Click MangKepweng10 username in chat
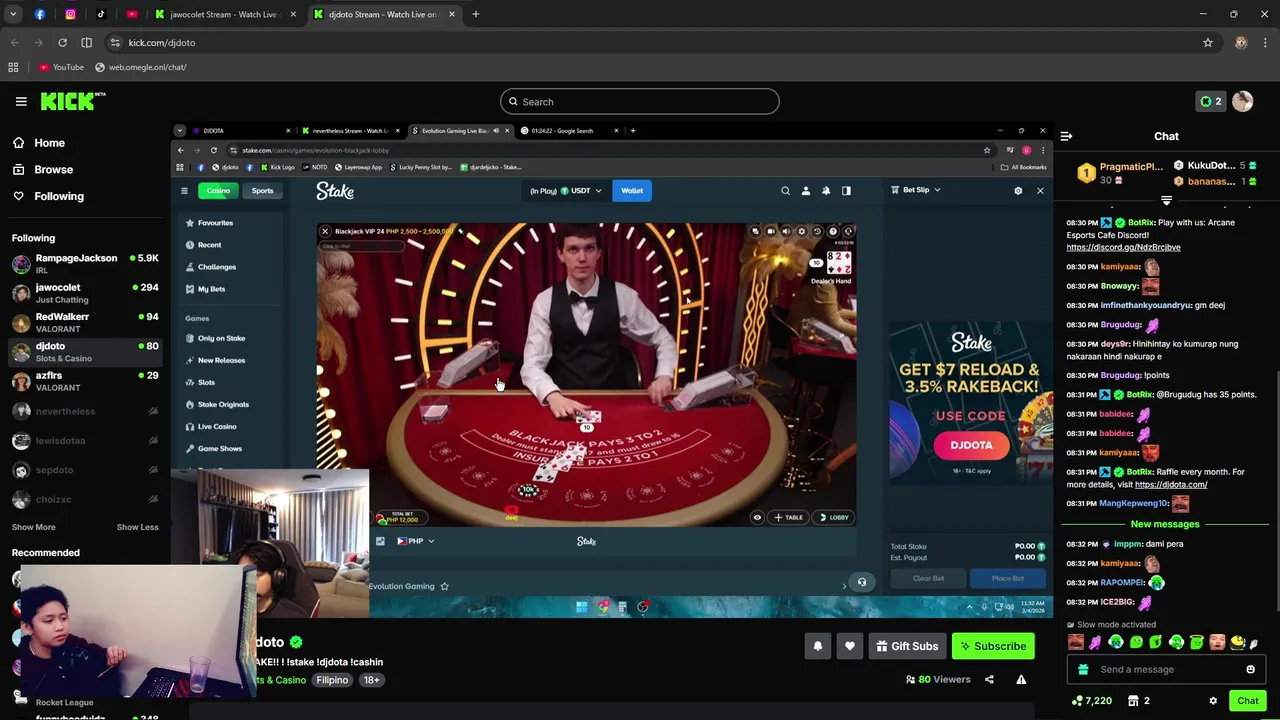Viewport: 1280px width, 720px height. (x=1133, y=504)
